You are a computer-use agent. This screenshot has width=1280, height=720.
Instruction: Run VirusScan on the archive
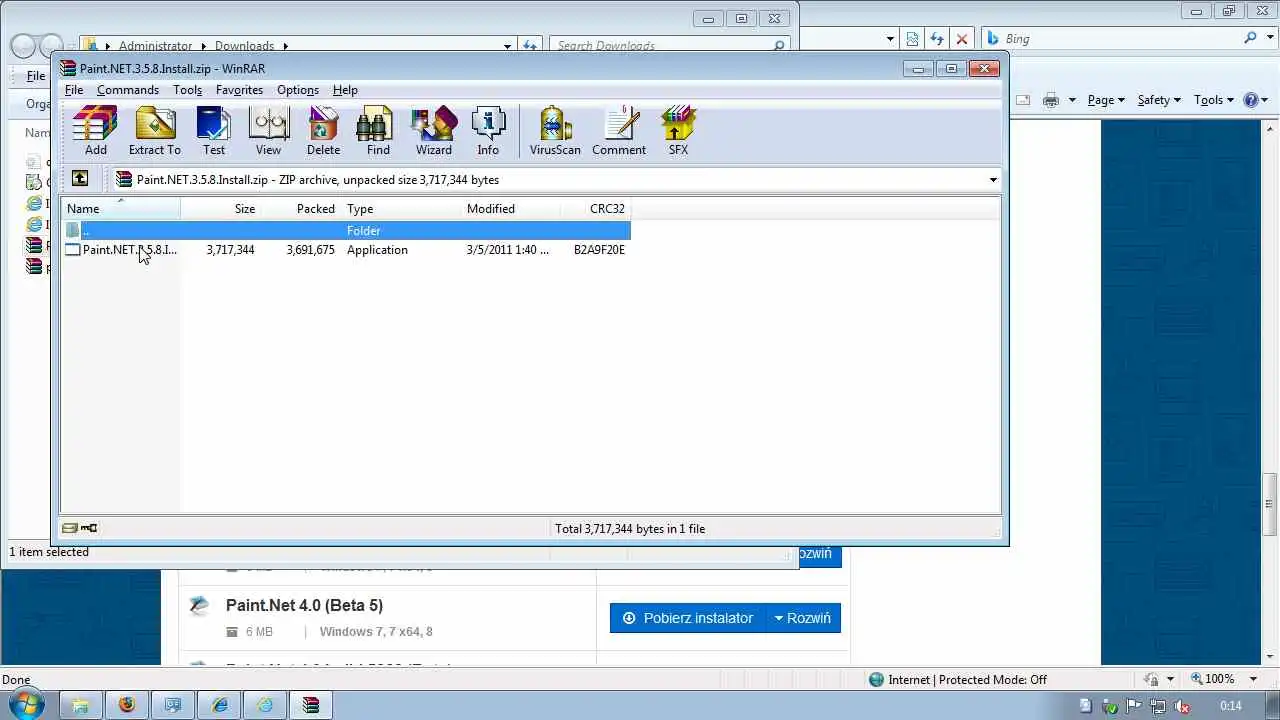(x=555, y=131)
